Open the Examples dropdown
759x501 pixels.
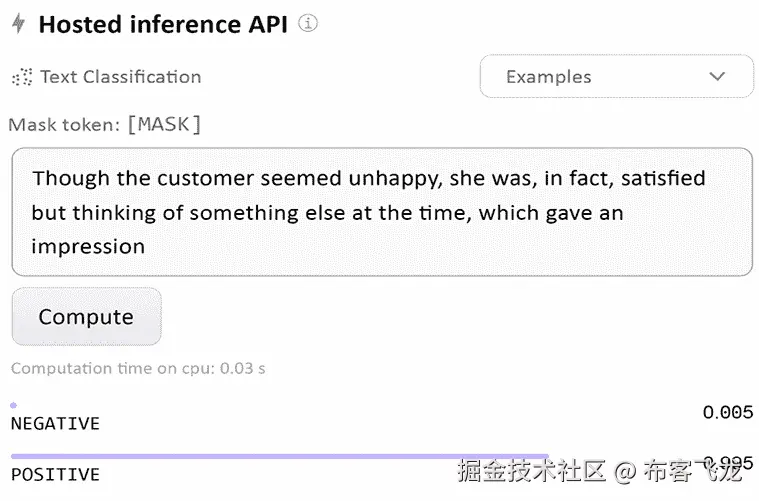click(x=616, y=77)
